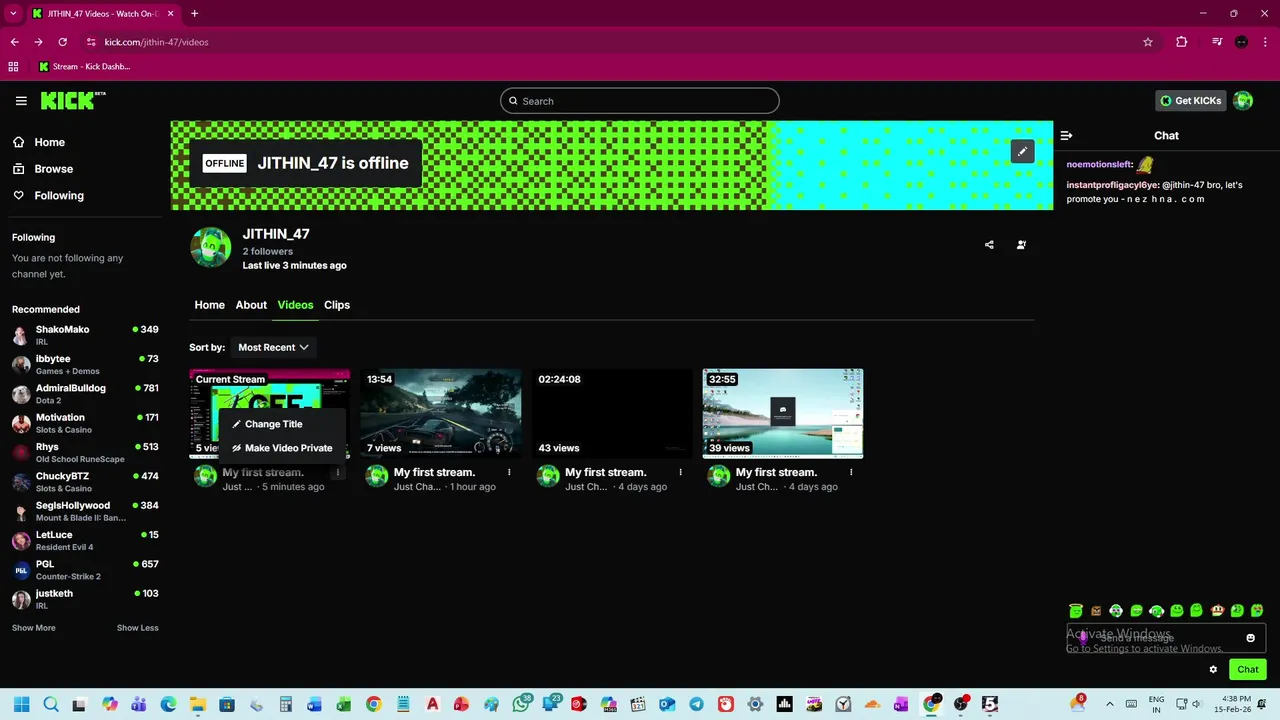1280x720 pixels.
Task: Open the 13:54 racing video thumbnail
Action: pyautogui.click(x=441, y=414)
